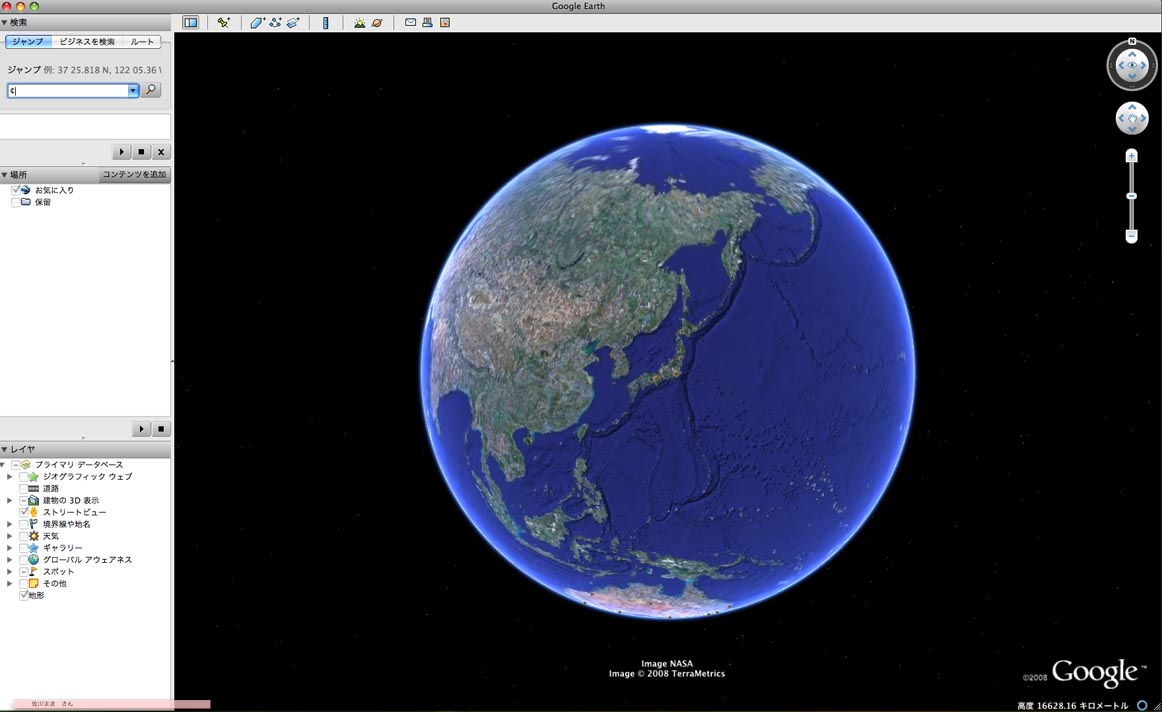Image resolution: width=1162 pixels, height=712 pixels.
Task: Click the 'Image © 2008 TerraMetrics' attribution text
Action: click(x=667, y=673)
